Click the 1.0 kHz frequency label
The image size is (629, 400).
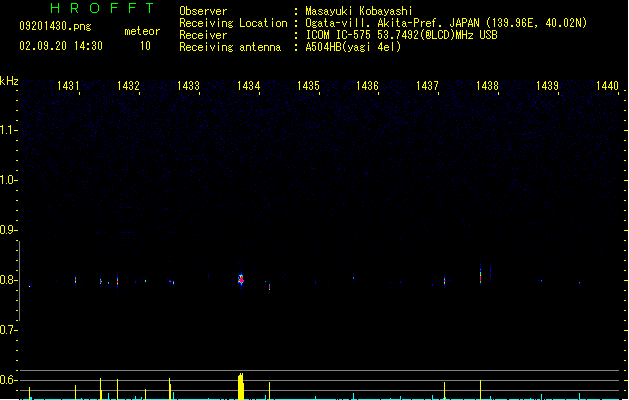pos(8,180)
